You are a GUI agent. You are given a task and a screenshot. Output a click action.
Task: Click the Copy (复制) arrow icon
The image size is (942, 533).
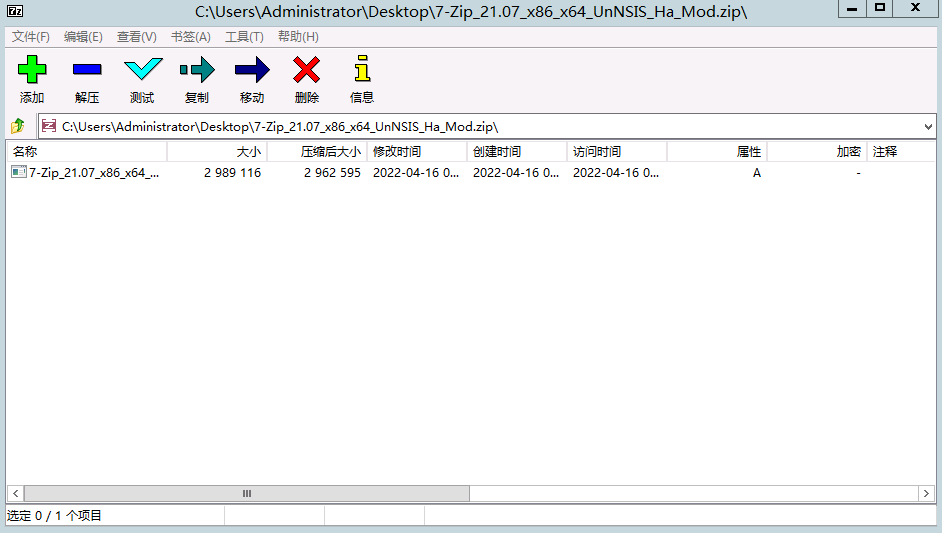[x=197, y=70]
